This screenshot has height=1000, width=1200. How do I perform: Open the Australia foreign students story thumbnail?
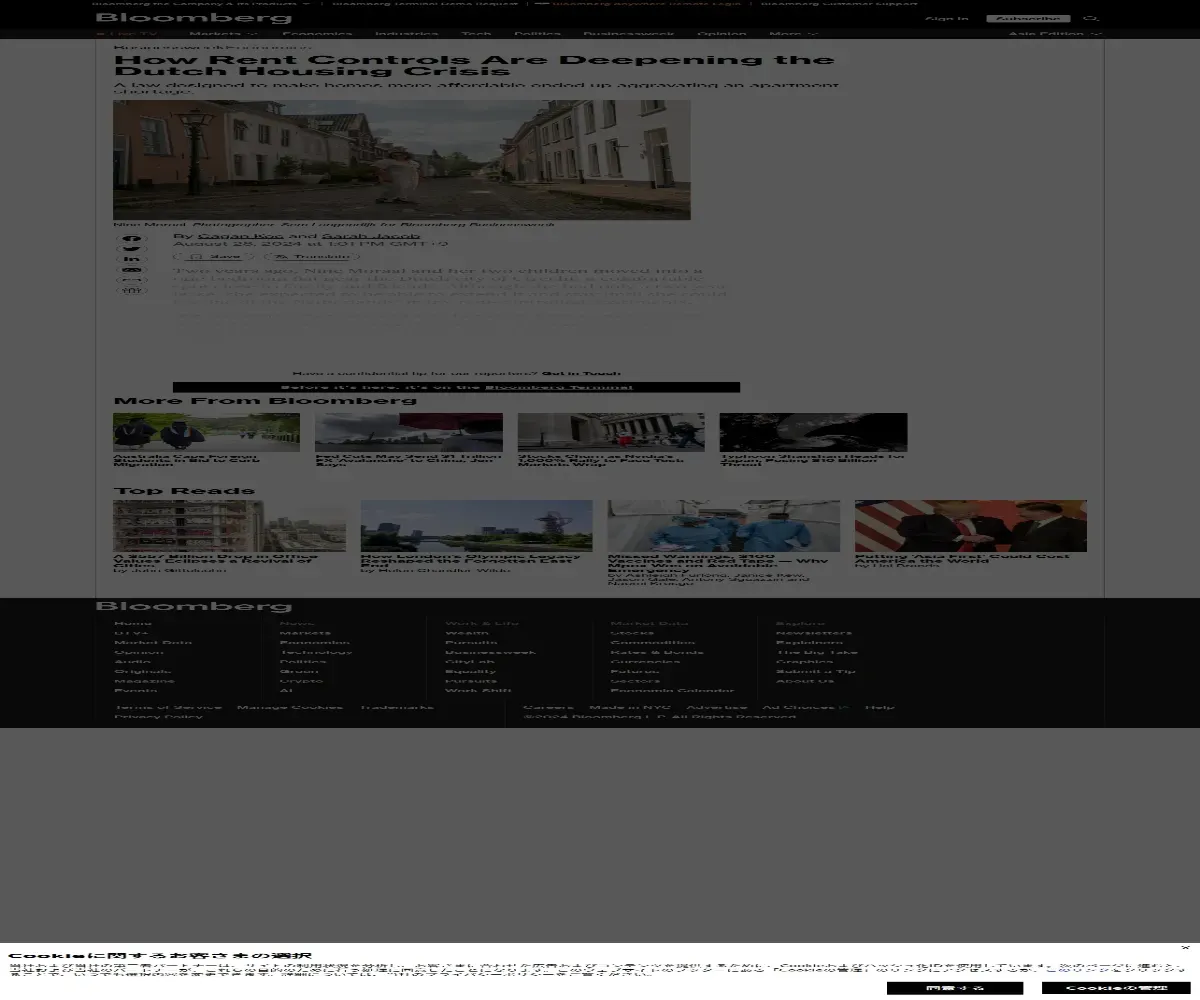206,432
